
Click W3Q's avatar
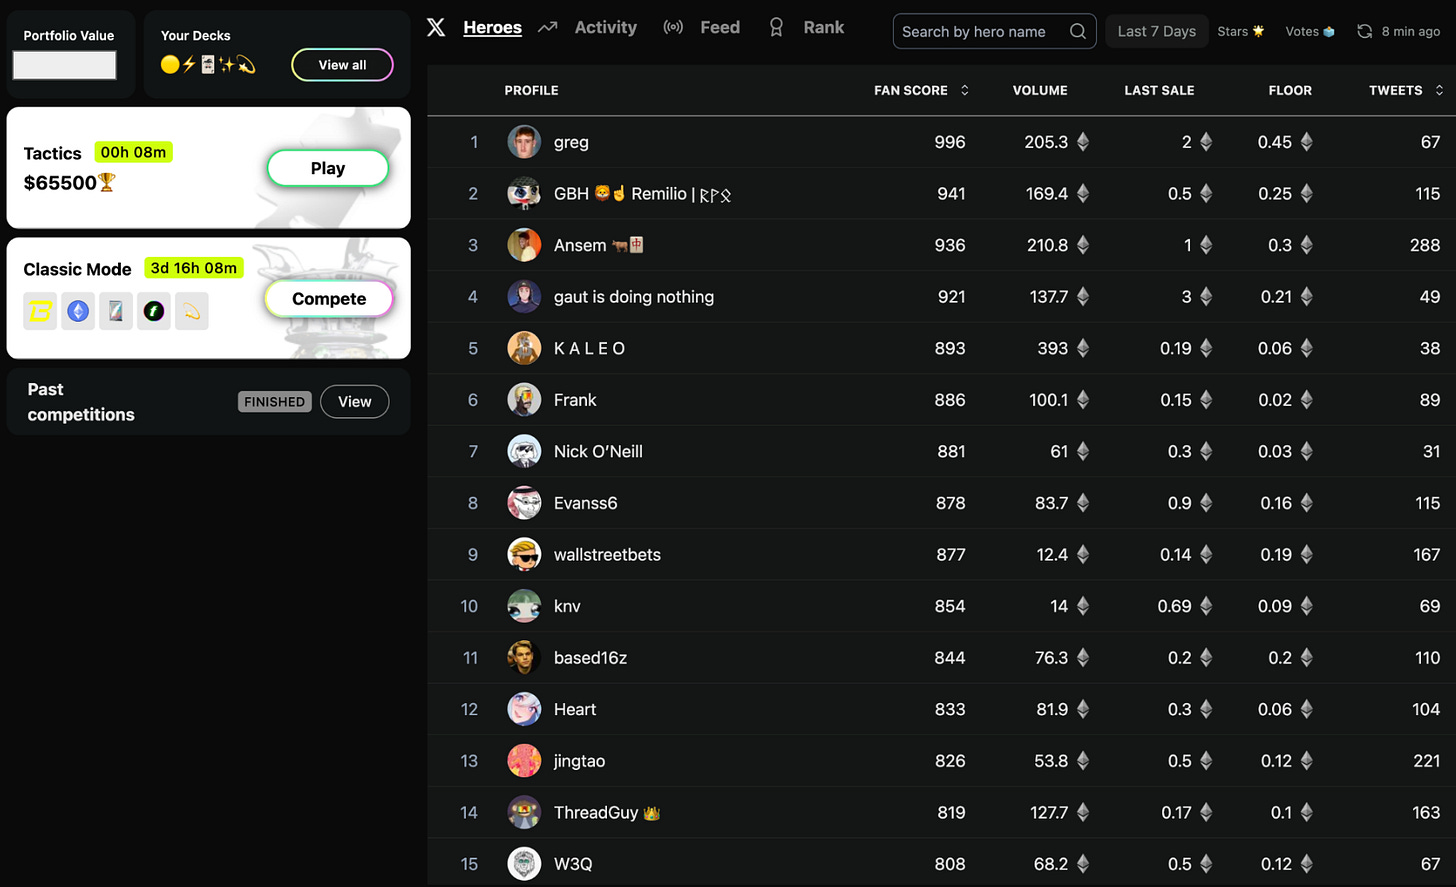coord(524,864)
